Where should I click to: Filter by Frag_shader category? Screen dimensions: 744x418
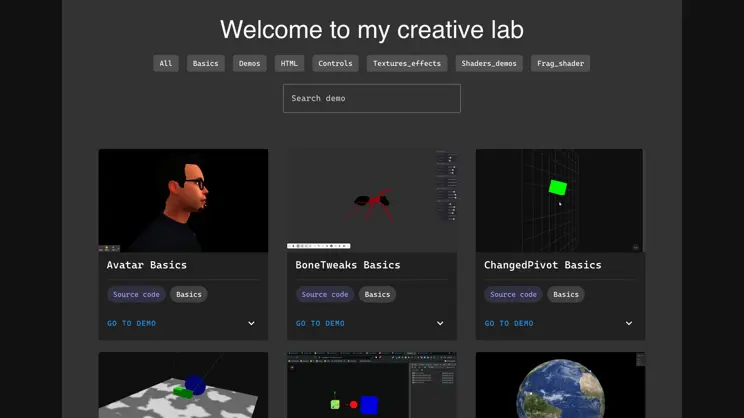coord(560,63)
